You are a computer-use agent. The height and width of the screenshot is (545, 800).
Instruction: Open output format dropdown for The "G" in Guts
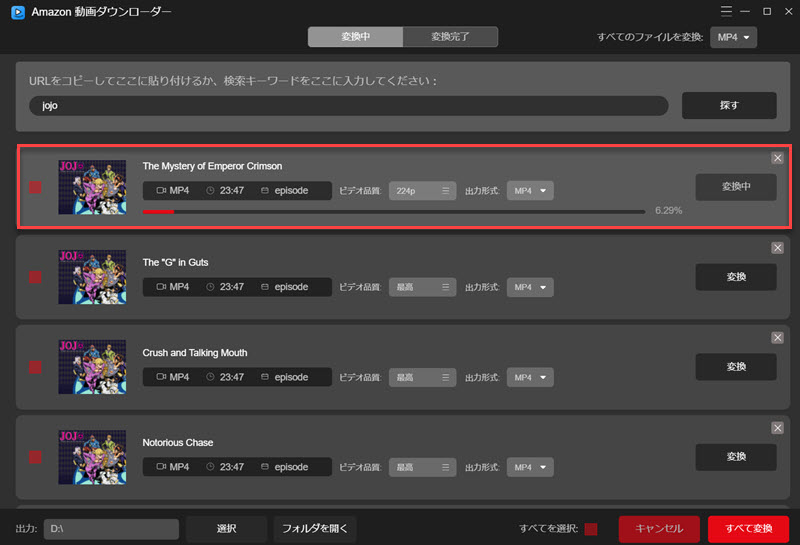click(x=530, y=287)
